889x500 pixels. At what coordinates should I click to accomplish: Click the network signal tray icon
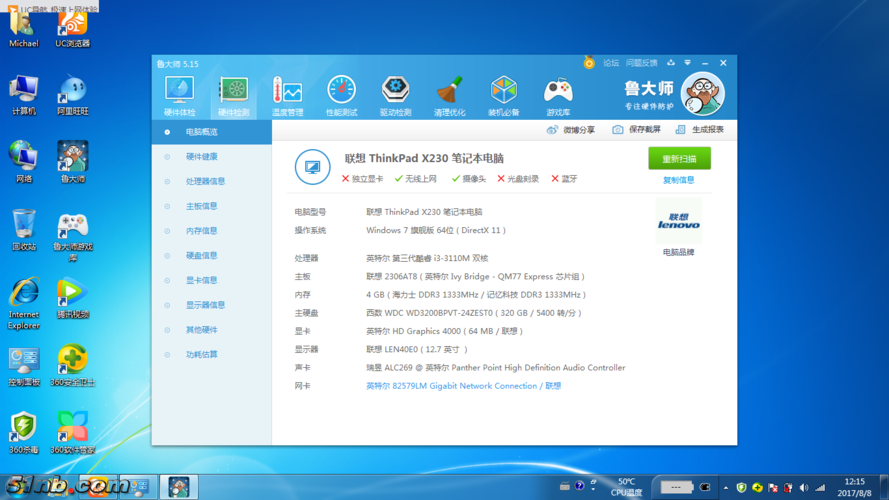point(820,488)
